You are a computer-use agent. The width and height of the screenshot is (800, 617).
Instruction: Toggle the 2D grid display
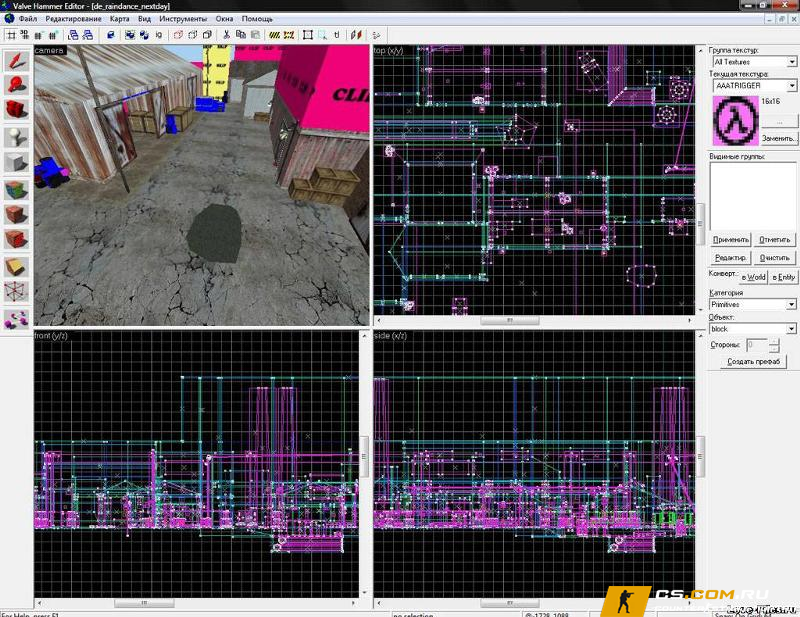tap(11, 35)
